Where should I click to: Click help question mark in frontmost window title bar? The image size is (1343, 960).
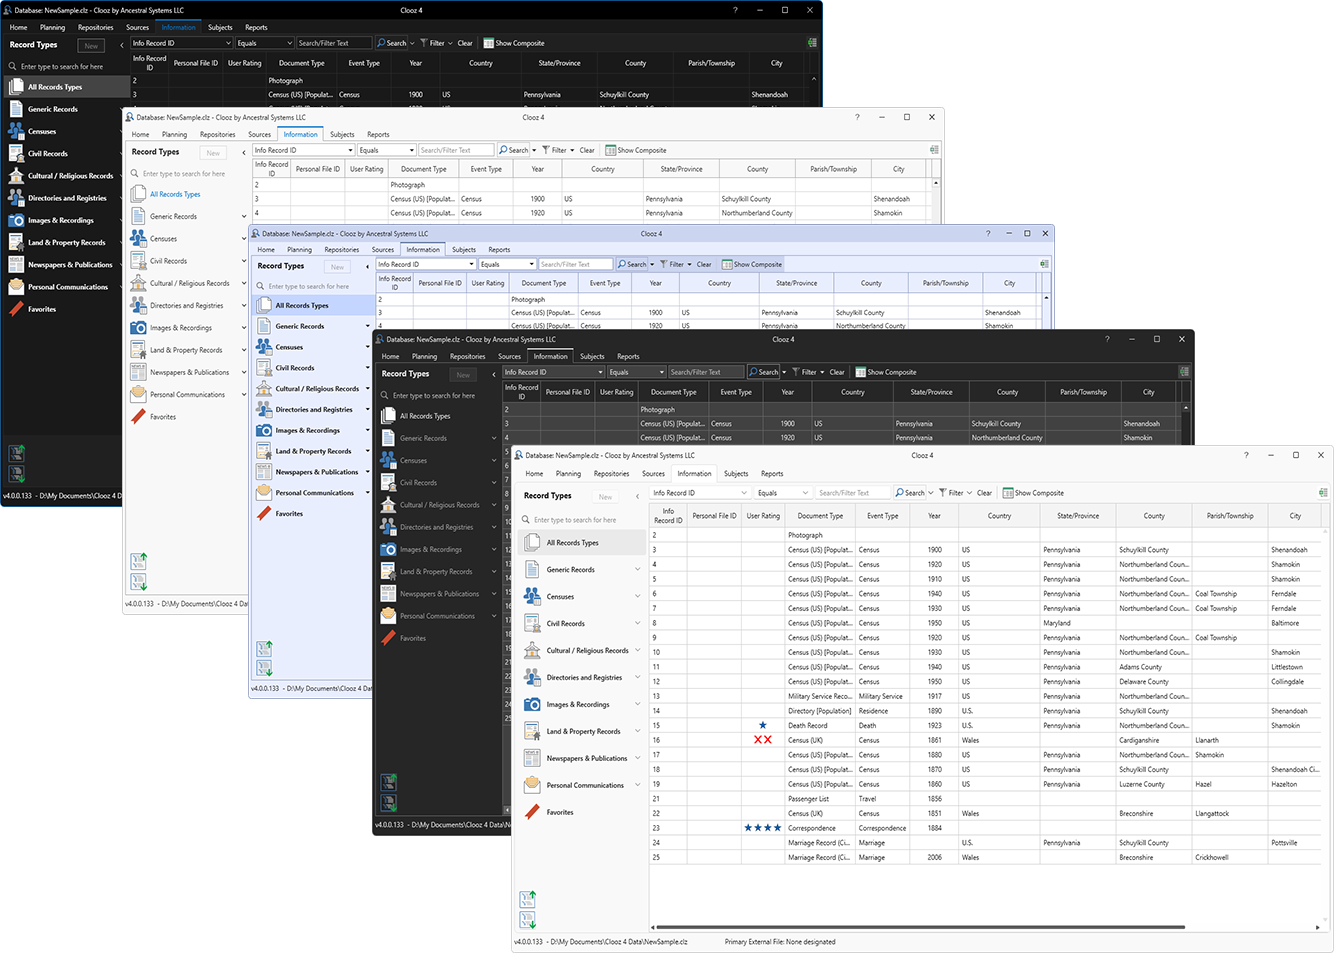point(1246,455)
